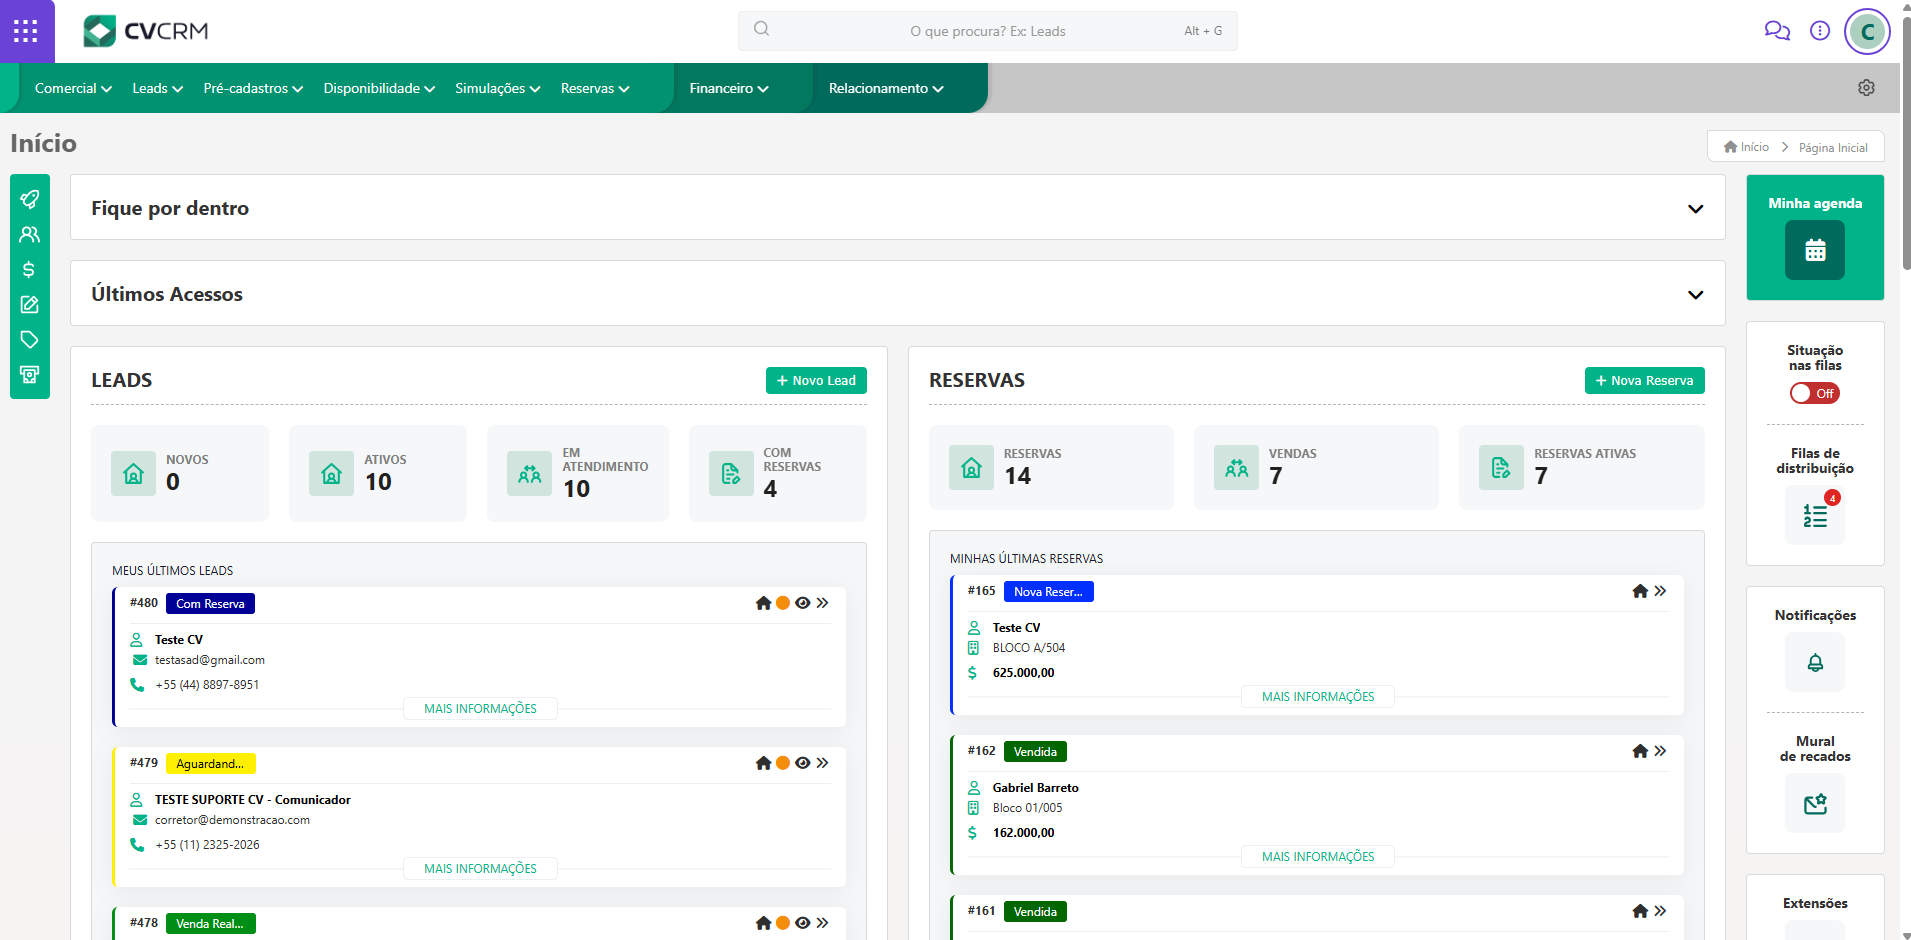
Task: Open the Ativos leads stat card
Action: [378, 473]
